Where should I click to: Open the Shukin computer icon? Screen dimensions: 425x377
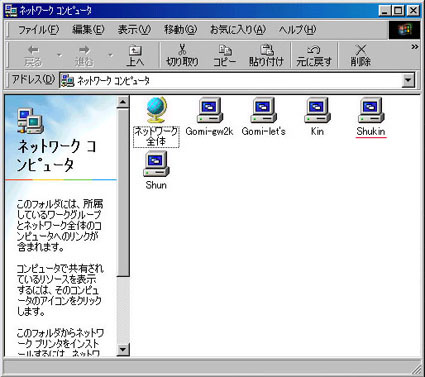tap(371, 110)
